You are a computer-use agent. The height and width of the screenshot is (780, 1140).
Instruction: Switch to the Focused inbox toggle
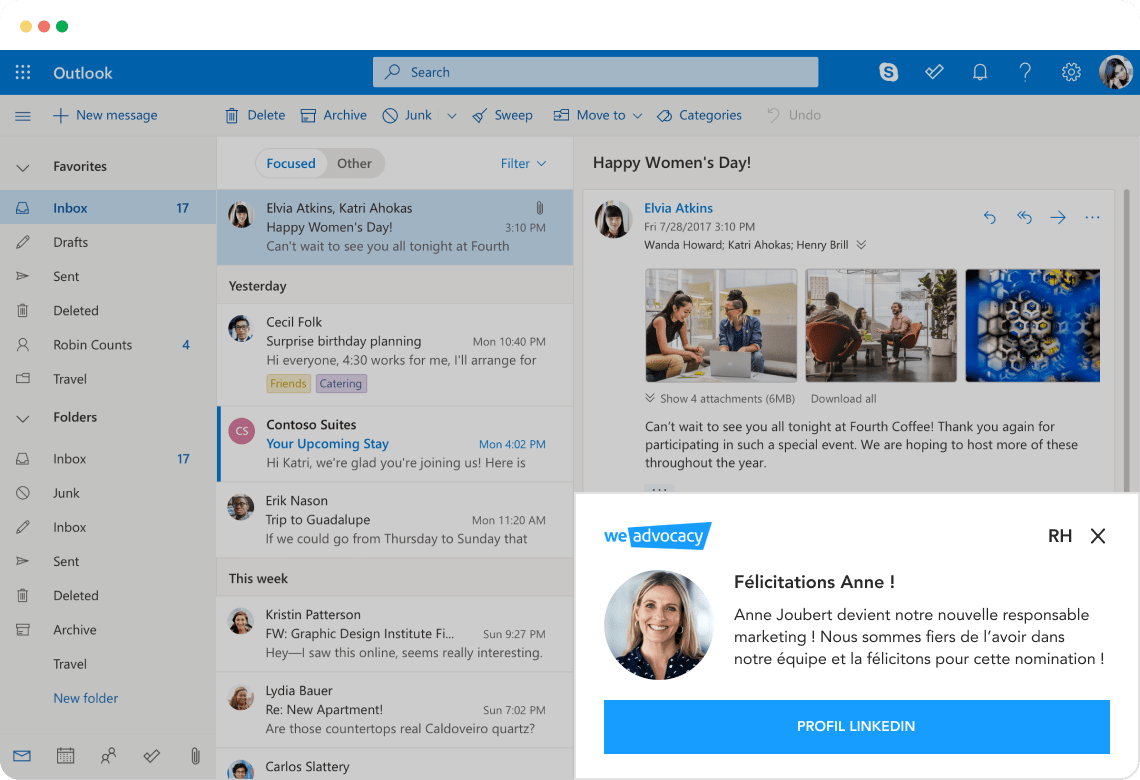[x=291, y=163]
